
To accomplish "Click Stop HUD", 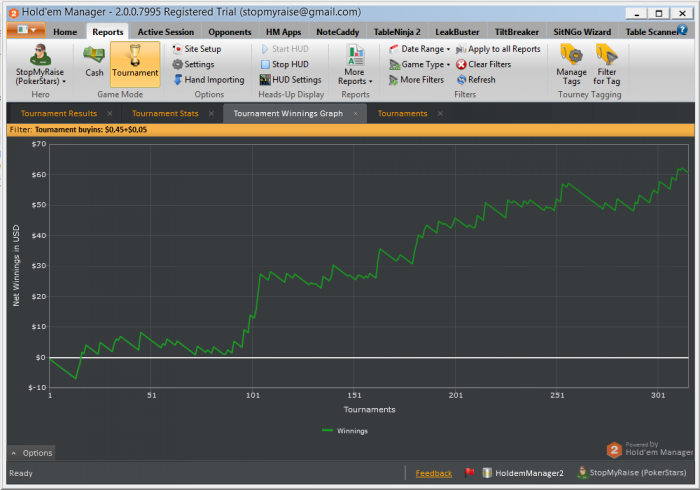I will pyautogui.click(x=284, y=64).
